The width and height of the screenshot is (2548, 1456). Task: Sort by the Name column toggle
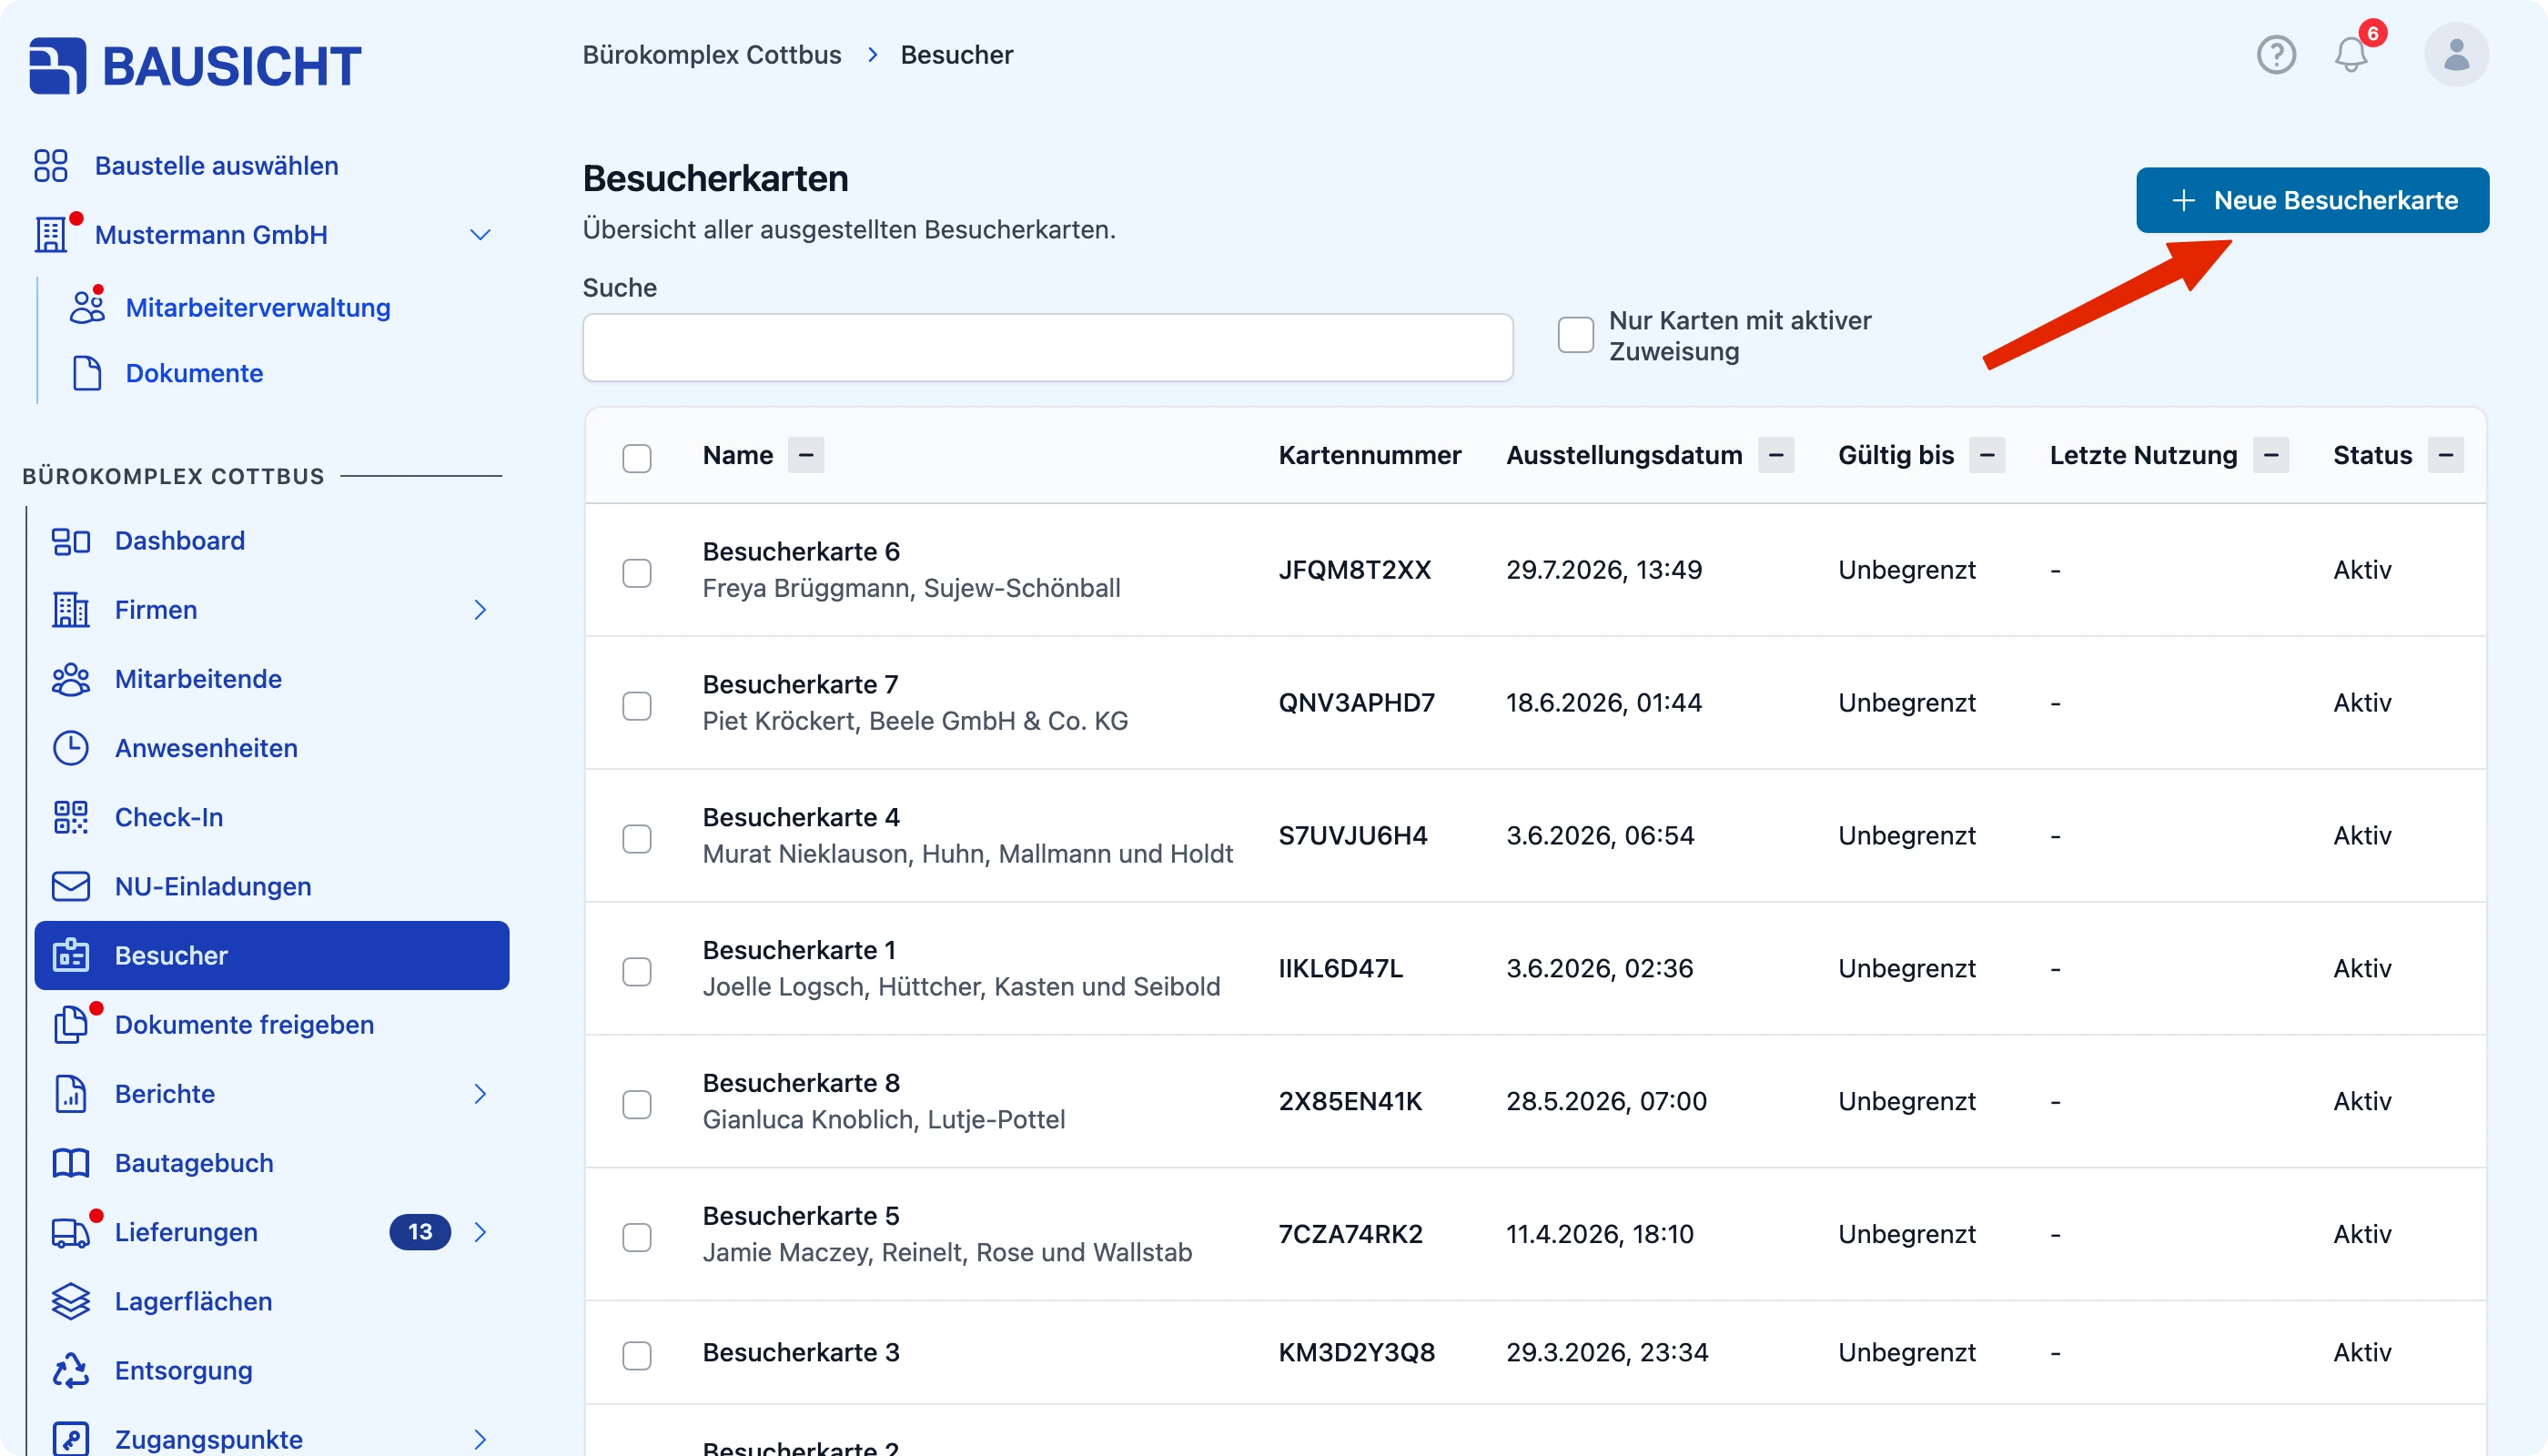tap(806, 455)
